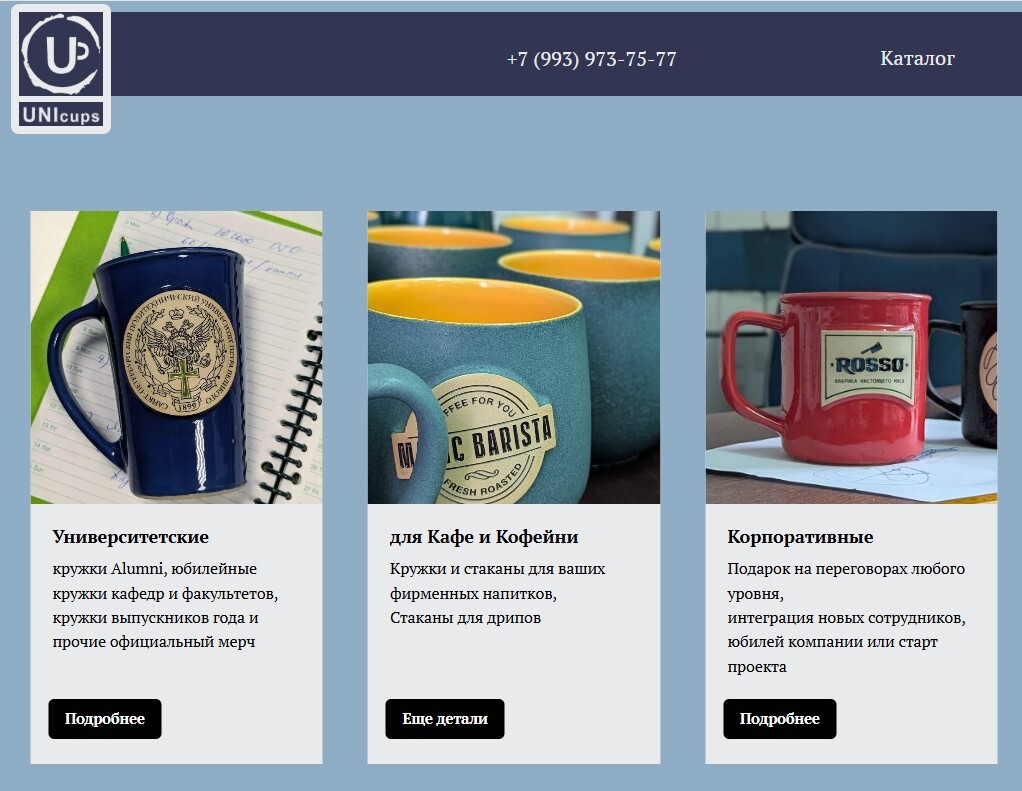Select the для Кафе и Кофейни heading
The height and width of the screenshot is (791, 1022).
pos(484,537)
